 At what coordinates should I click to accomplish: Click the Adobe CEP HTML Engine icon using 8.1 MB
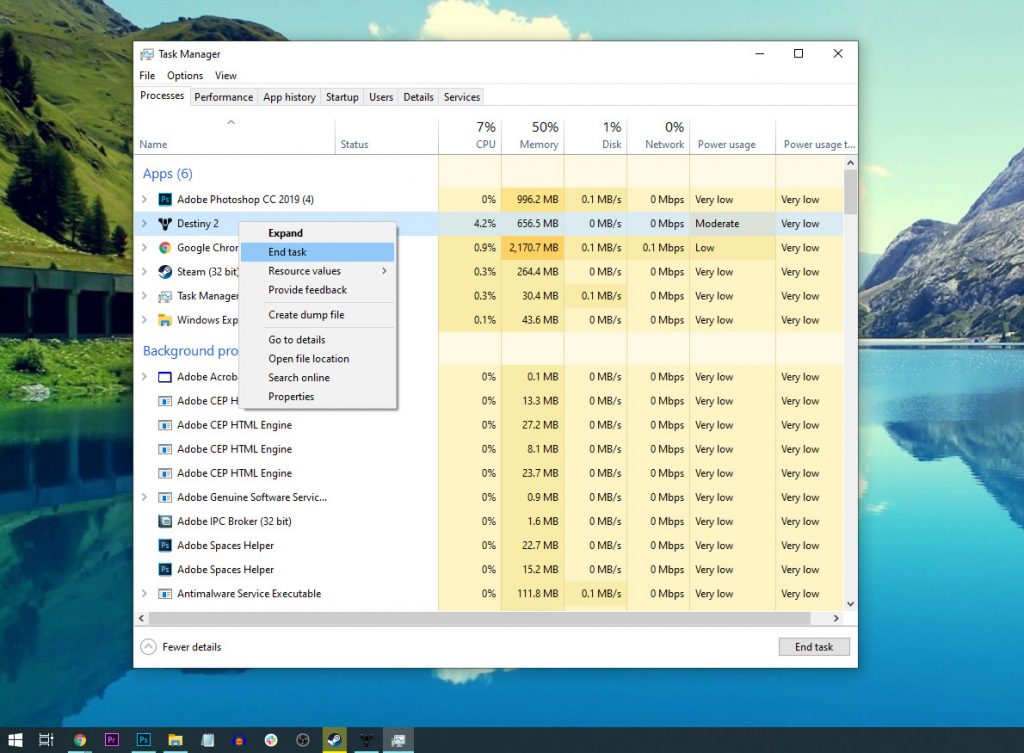(165, 449)
